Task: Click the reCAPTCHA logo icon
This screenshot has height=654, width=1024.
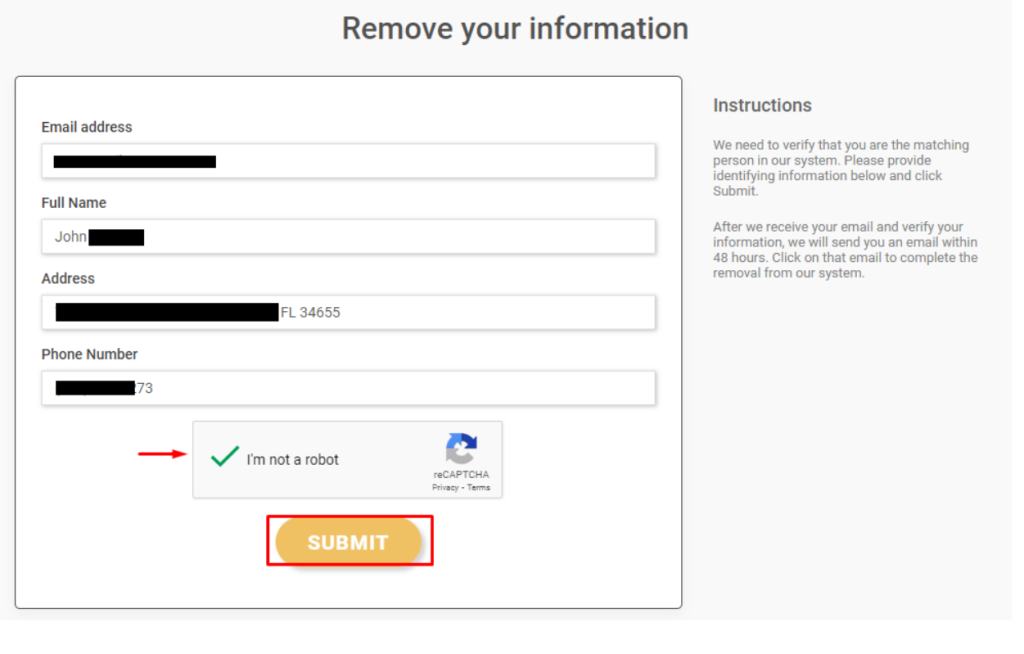Action: 461,449
